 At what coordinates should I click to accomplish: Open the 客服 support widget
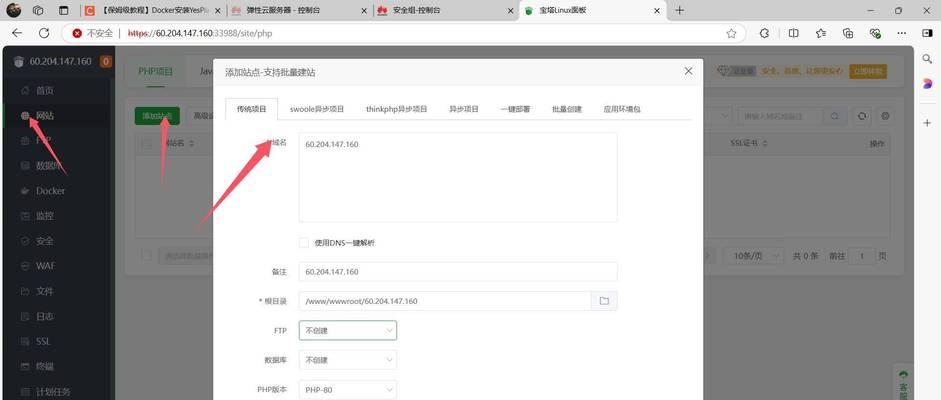(x=904, y=381)
